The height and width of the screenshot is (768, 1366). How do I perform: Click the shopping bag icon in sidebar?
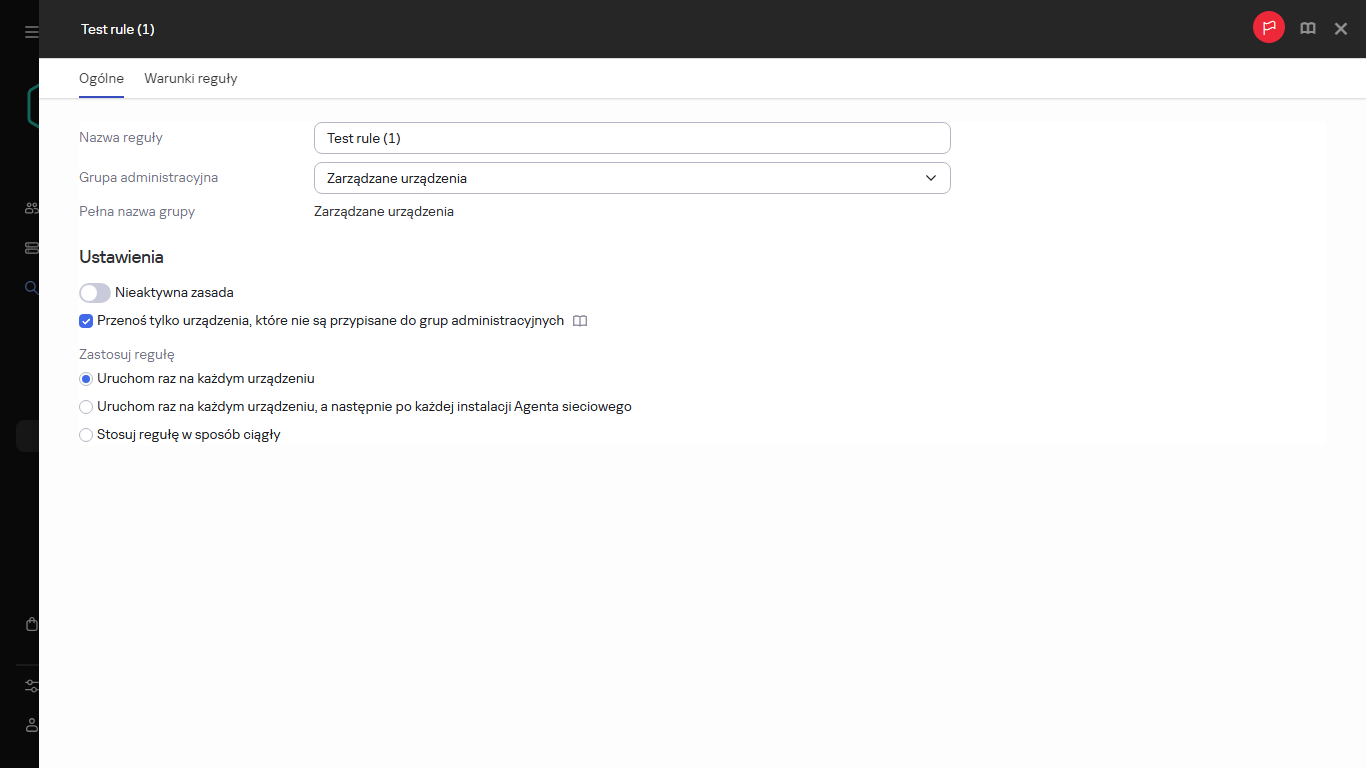pyautogui.click(x=31, y=624)
